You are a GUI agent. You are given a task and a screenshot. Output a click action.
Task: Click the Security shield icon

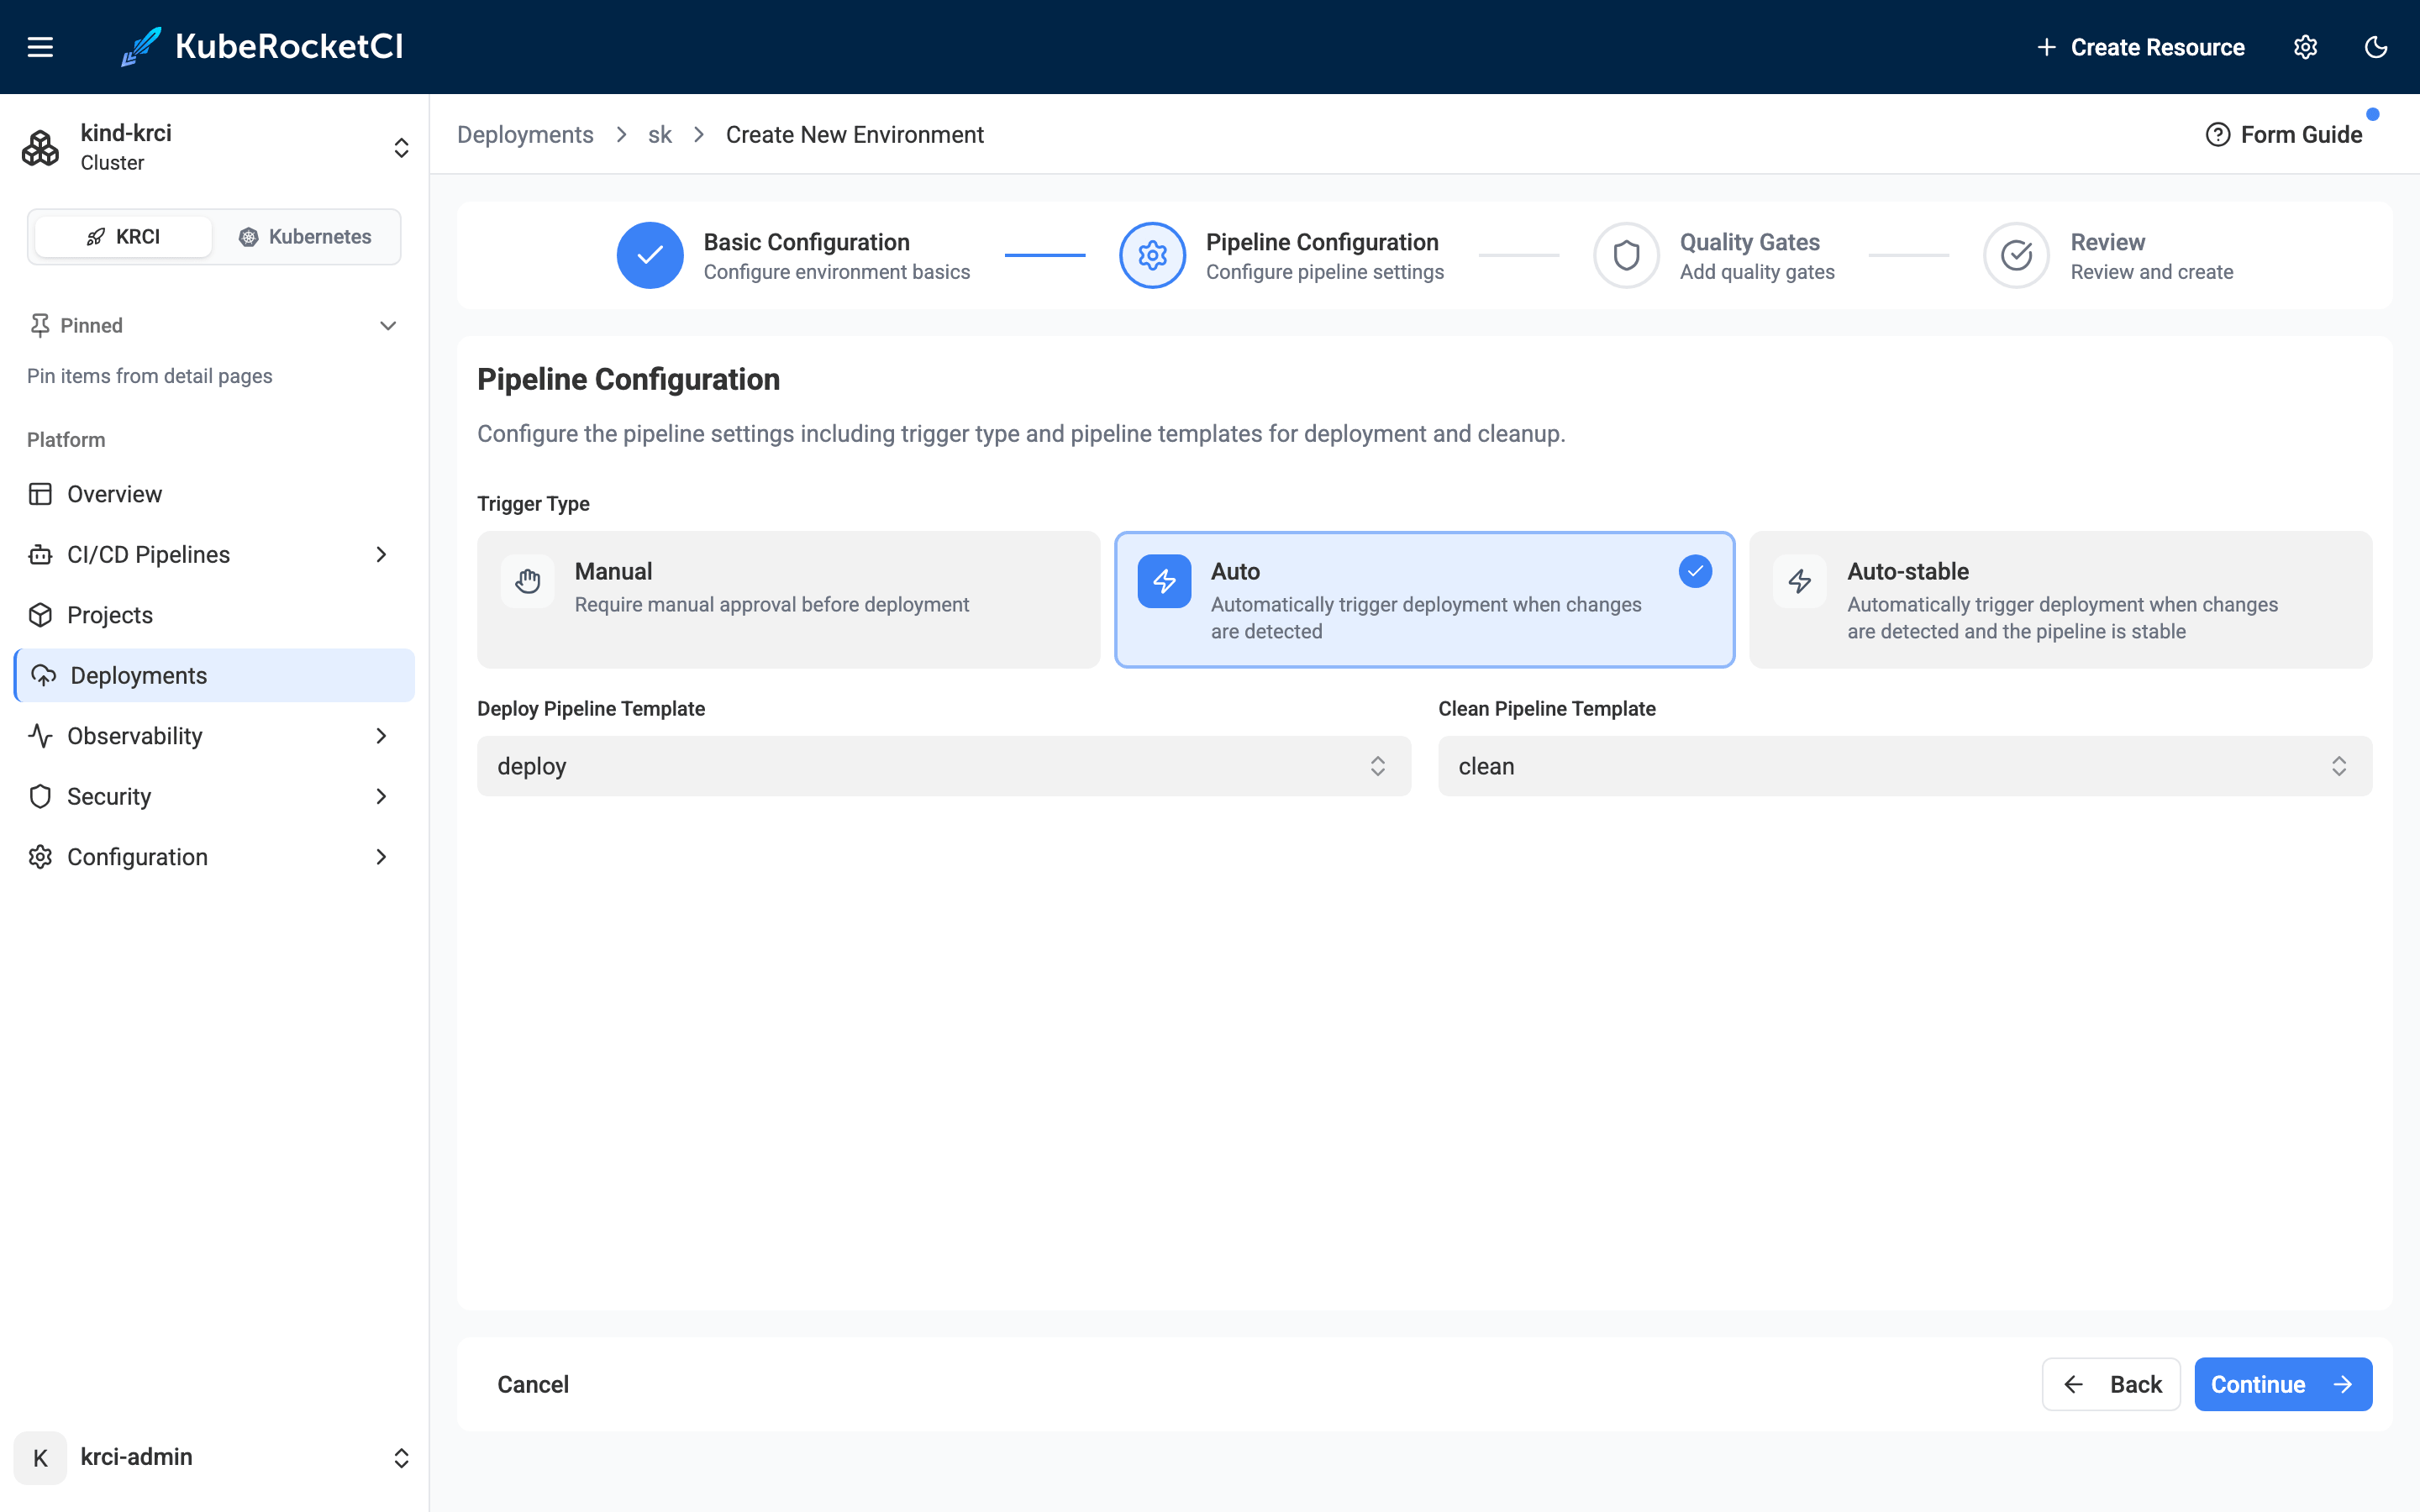pos(40,797)
